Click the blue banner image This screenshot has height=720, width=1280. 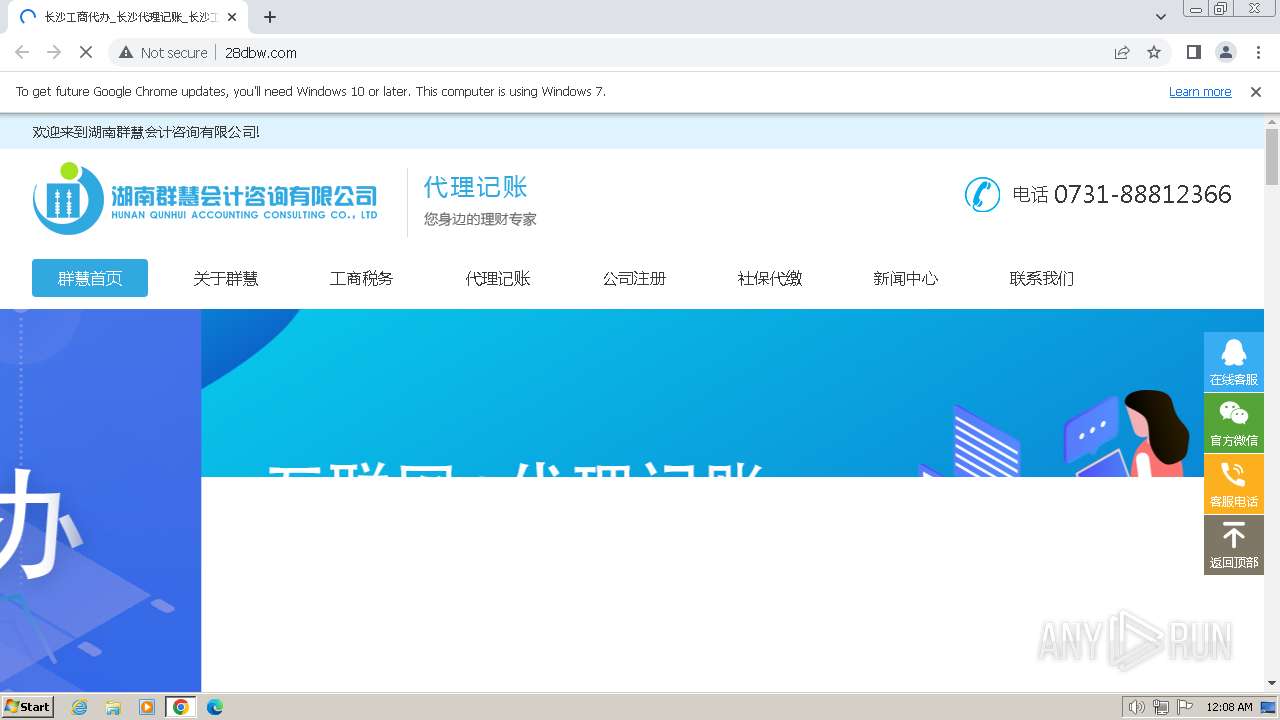(732, 393)
